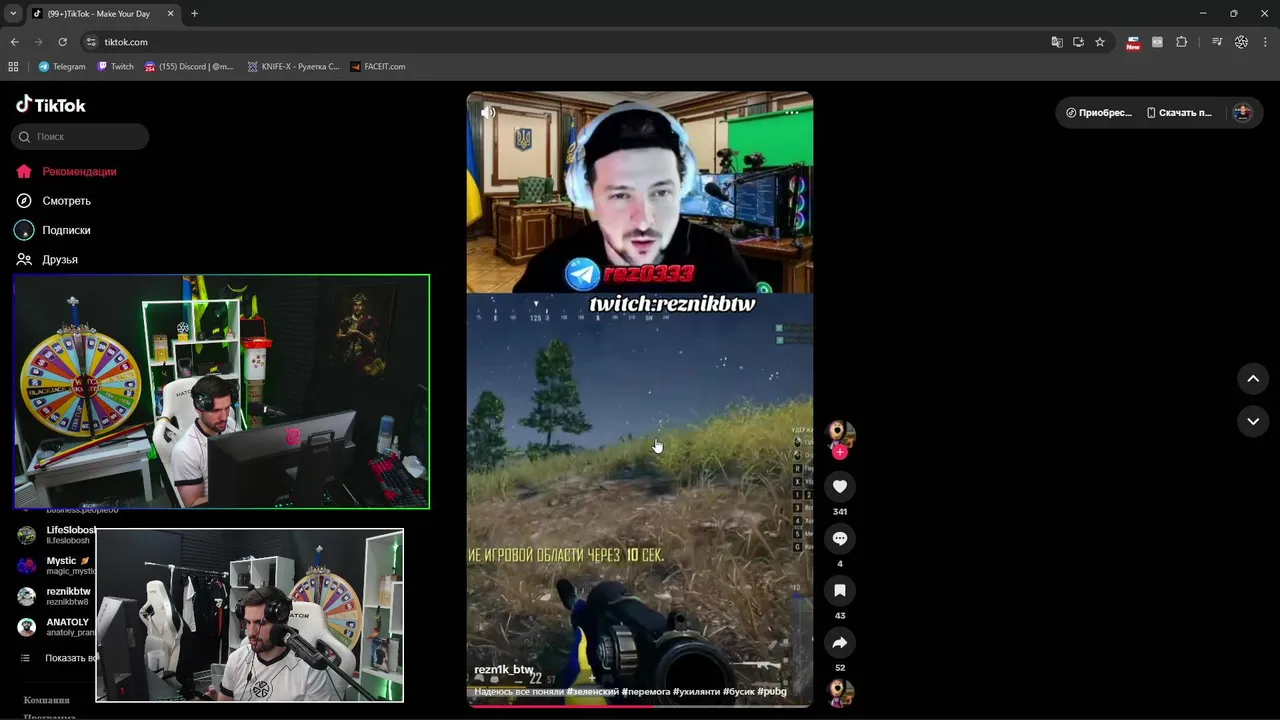
Task: Click the translate page icon
Action: point(1057,42)
